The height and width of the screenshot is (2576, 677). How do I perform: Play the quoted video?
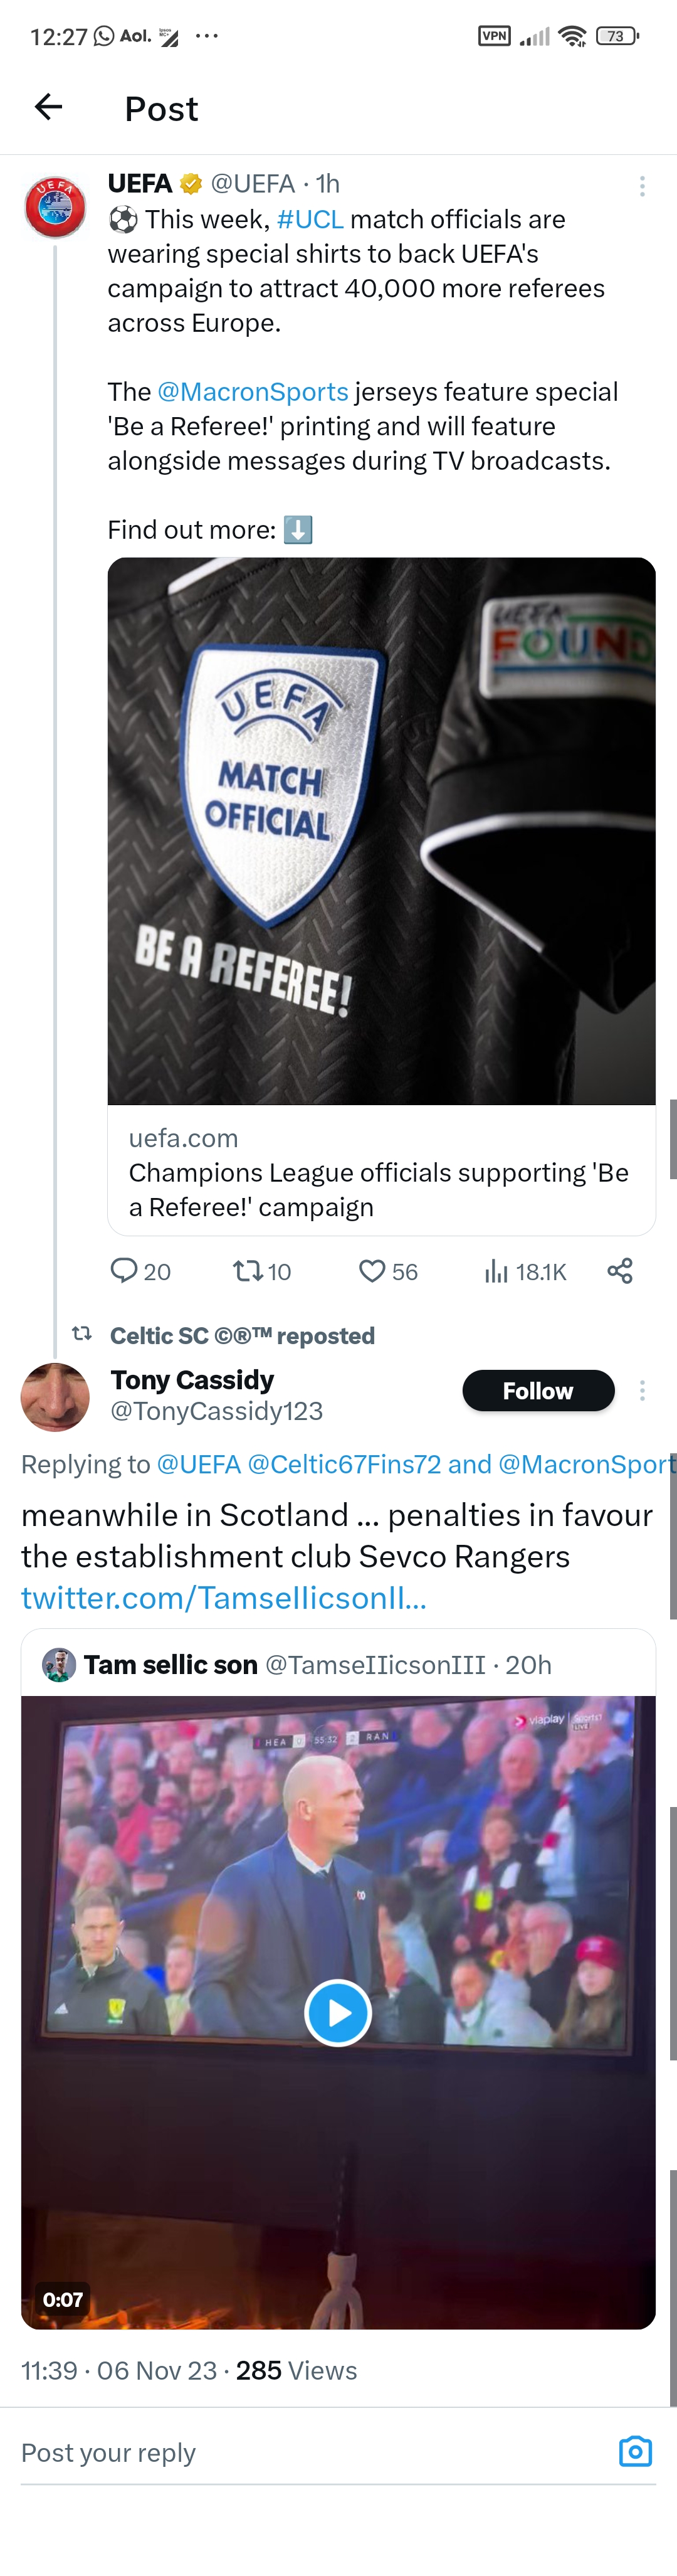coord(338,2012)
